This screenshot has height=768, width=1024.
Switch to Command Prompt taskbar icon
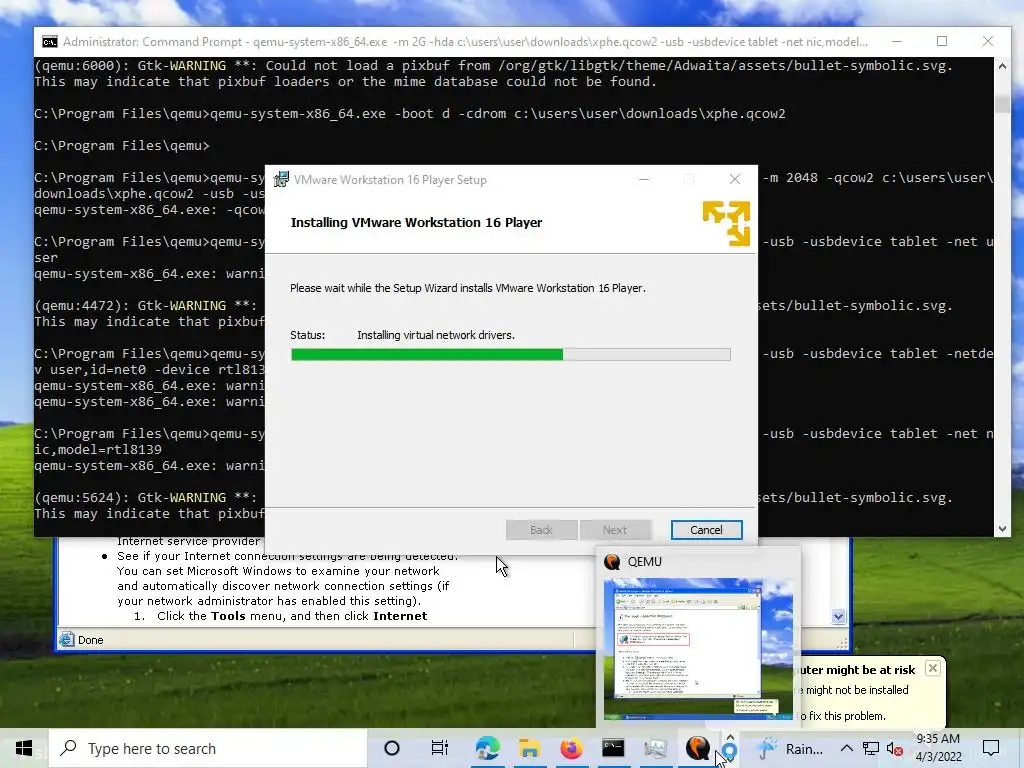point(613,748)
